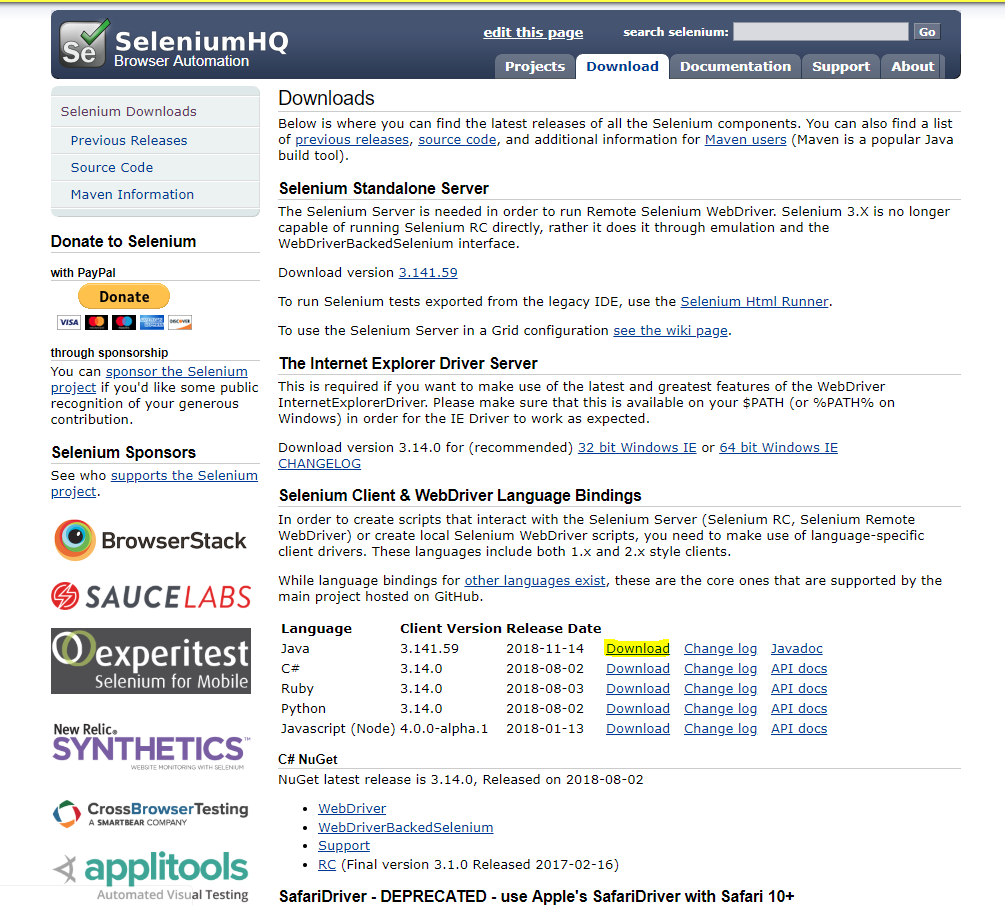Open the Experitest Selenium for Mobile logo
The width and height of the screenshot is (1005, 905).
tap(151, 661)
